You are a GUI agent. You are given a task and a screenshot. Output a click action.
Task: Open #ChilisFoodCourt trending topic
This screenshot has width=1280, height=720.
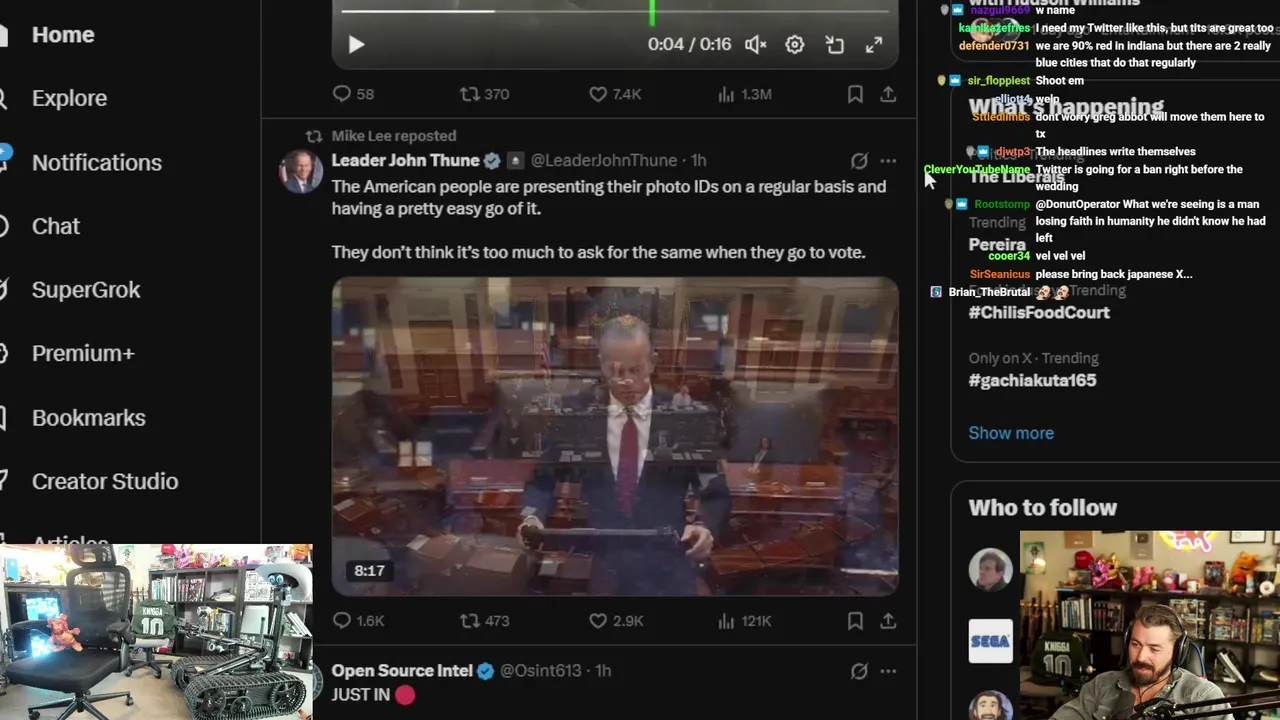pos(1039,312)
